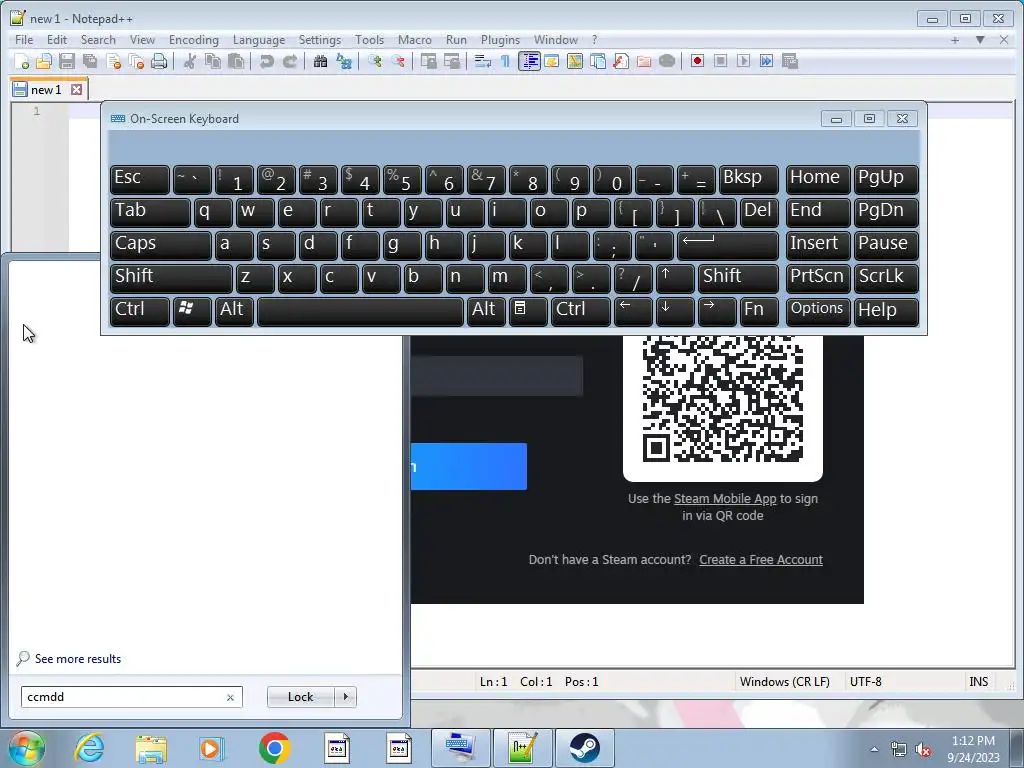Click the Copy toolbar icon
This screenshot has height=768, width=1024.
[x=213, y=61]
